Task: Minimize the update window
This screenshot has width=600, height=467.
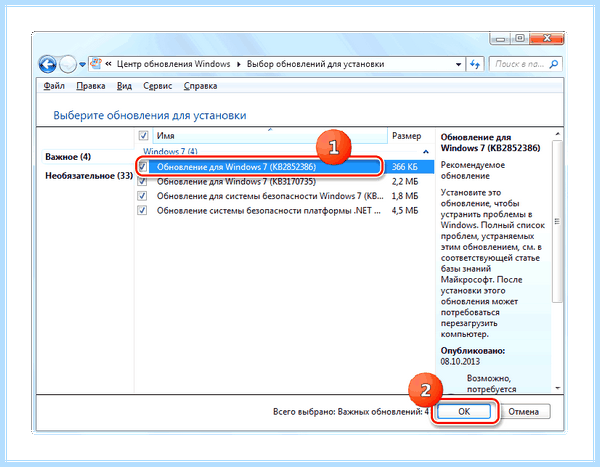Action: click(501, 38)
